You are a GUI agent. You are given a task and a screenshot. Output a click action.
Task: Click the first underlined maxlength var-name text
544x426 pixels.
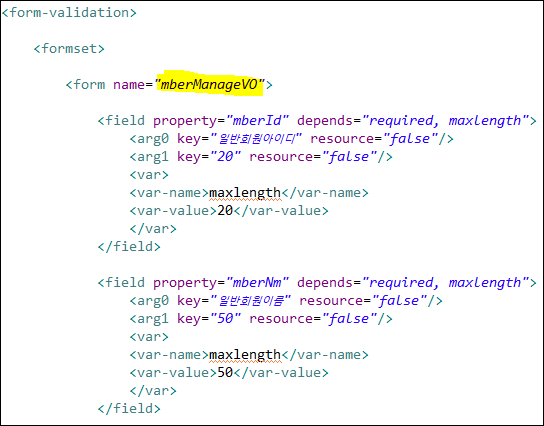pos(245,193)
